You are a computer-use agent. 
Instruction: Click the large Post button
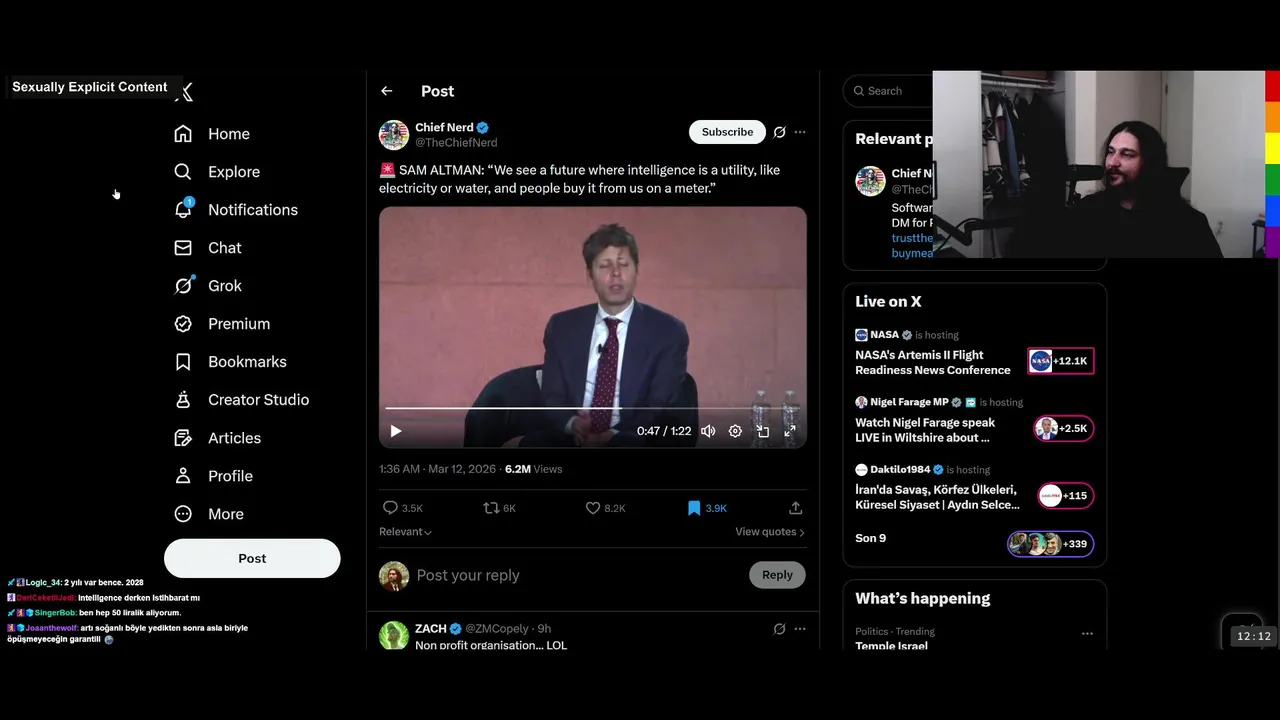coord(252,558)
